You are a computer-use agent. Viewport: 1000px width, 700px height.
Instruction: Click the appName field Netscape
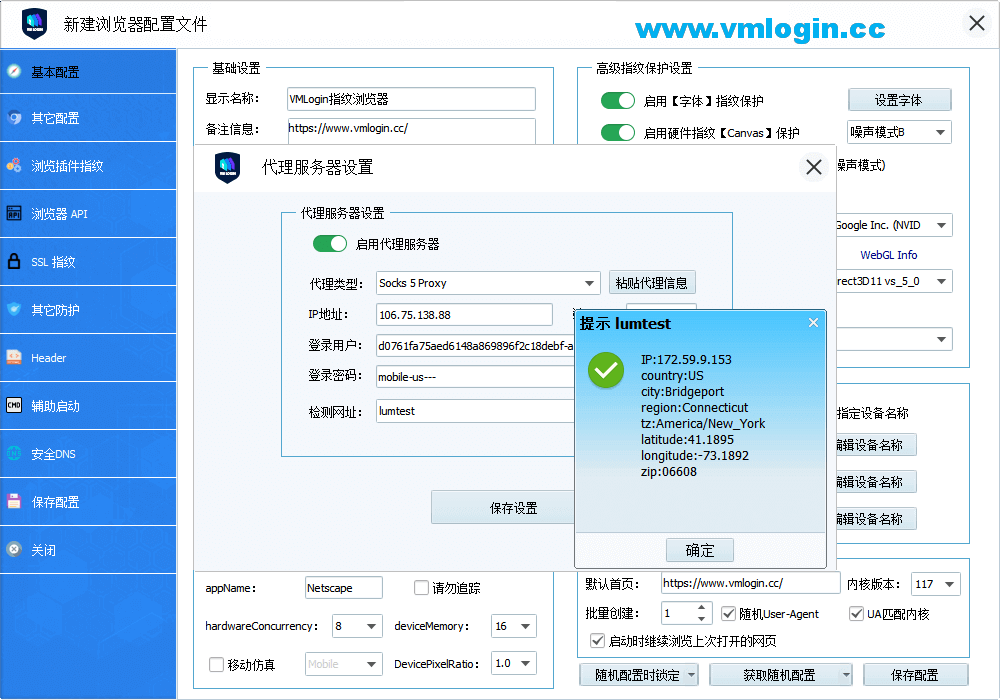344,588
